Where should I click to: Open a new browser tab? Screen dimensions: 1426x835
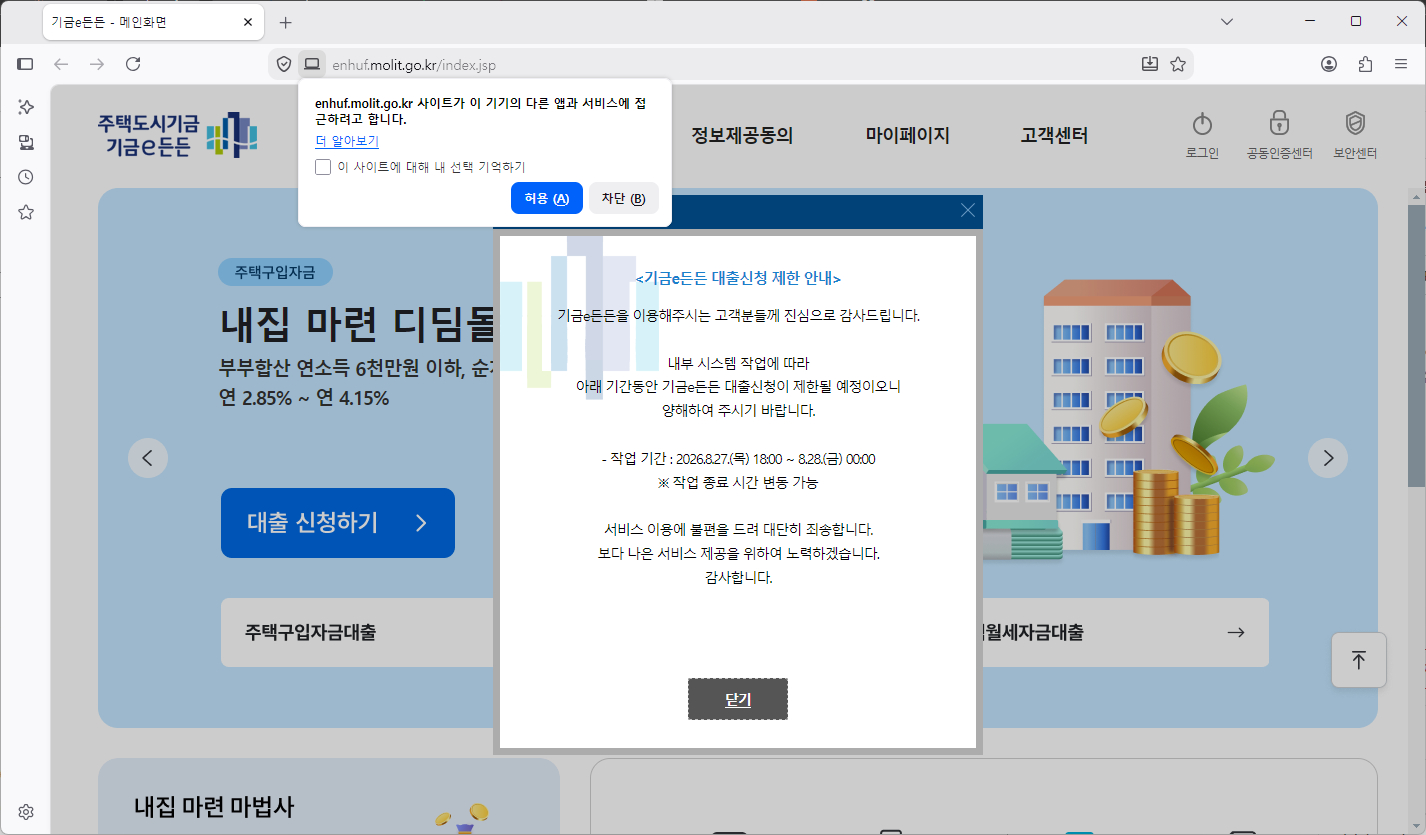pyautogui.click(x=285, y=22)
